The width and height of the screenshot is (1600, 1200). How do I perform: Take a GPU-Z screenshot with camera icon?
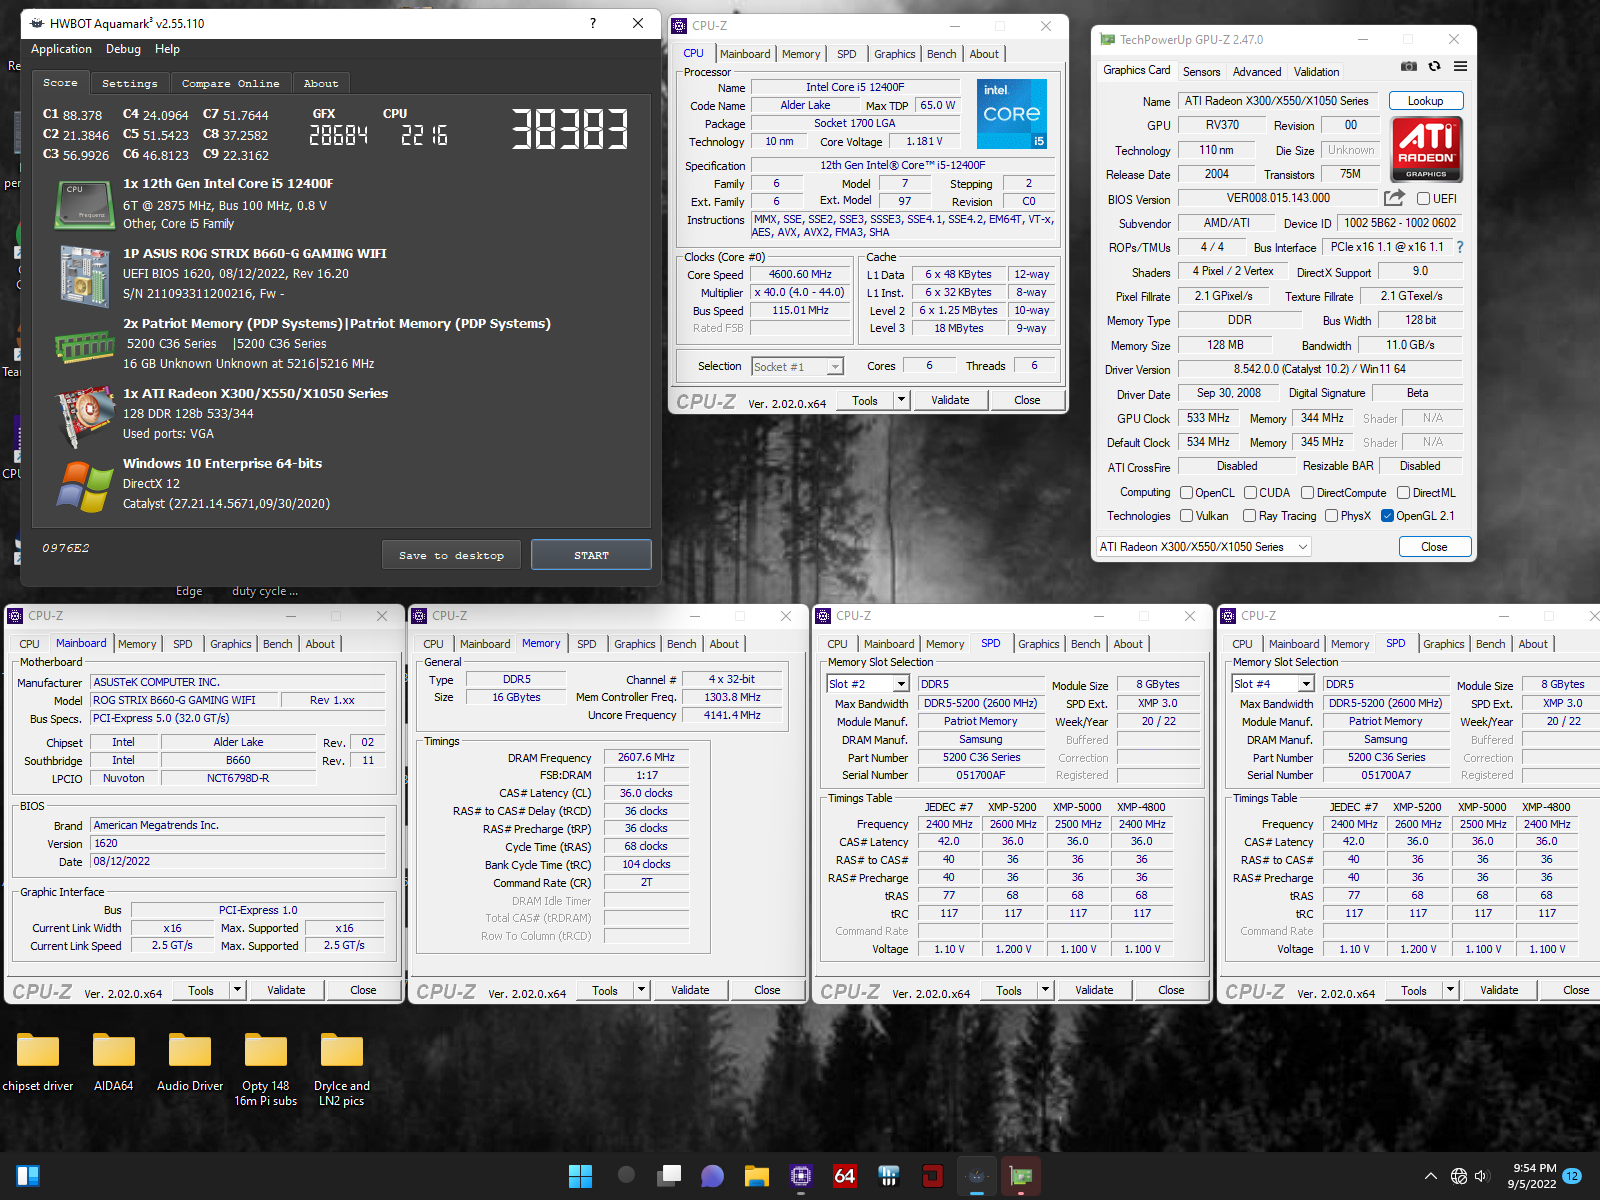(x=1408, y=66)
